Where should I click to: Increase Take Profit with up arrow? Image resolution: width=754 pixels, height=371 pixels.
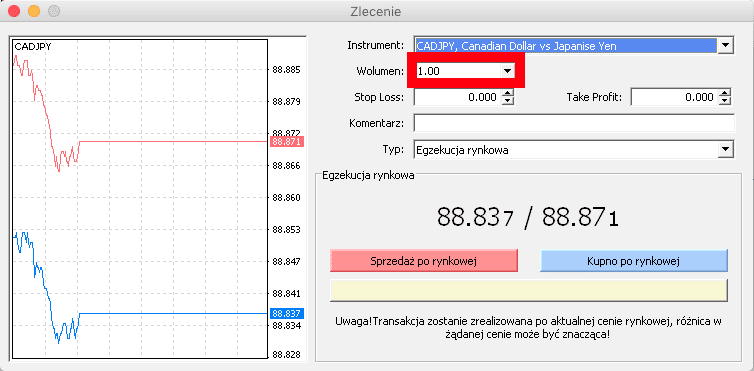[x=725, y=94]
